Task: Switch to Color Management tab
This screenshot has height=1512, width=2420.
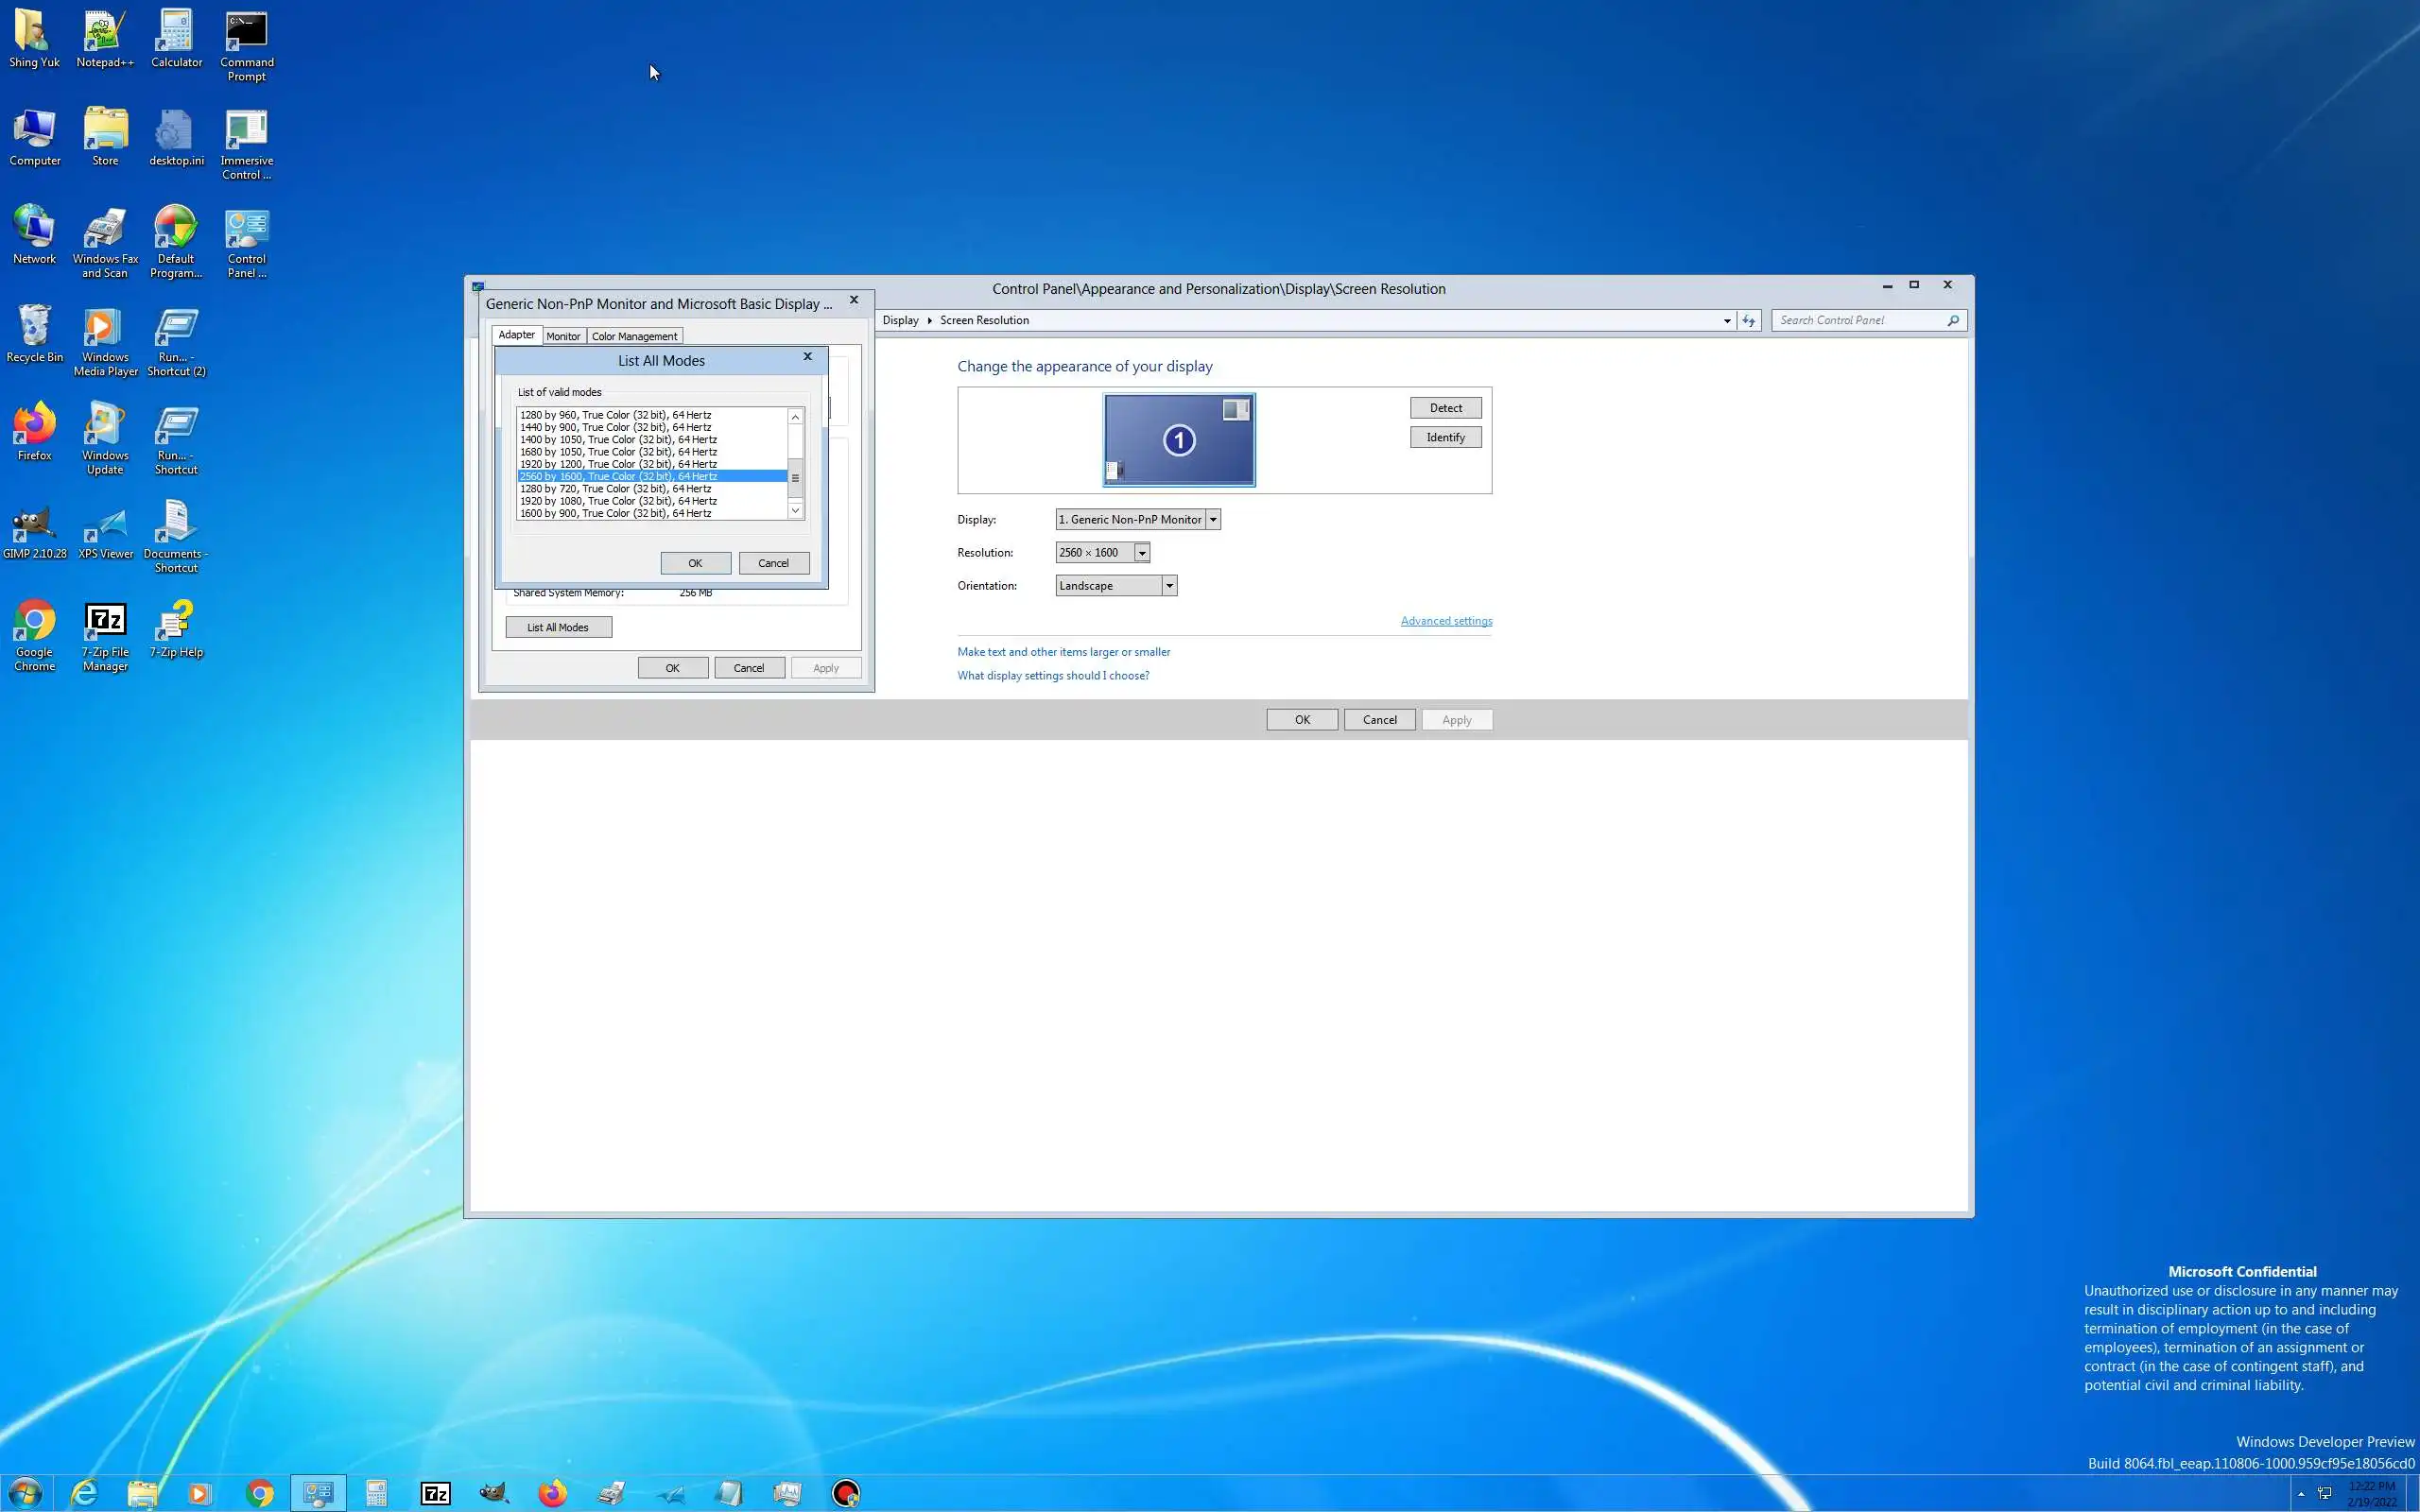Action: click(634, 336)
